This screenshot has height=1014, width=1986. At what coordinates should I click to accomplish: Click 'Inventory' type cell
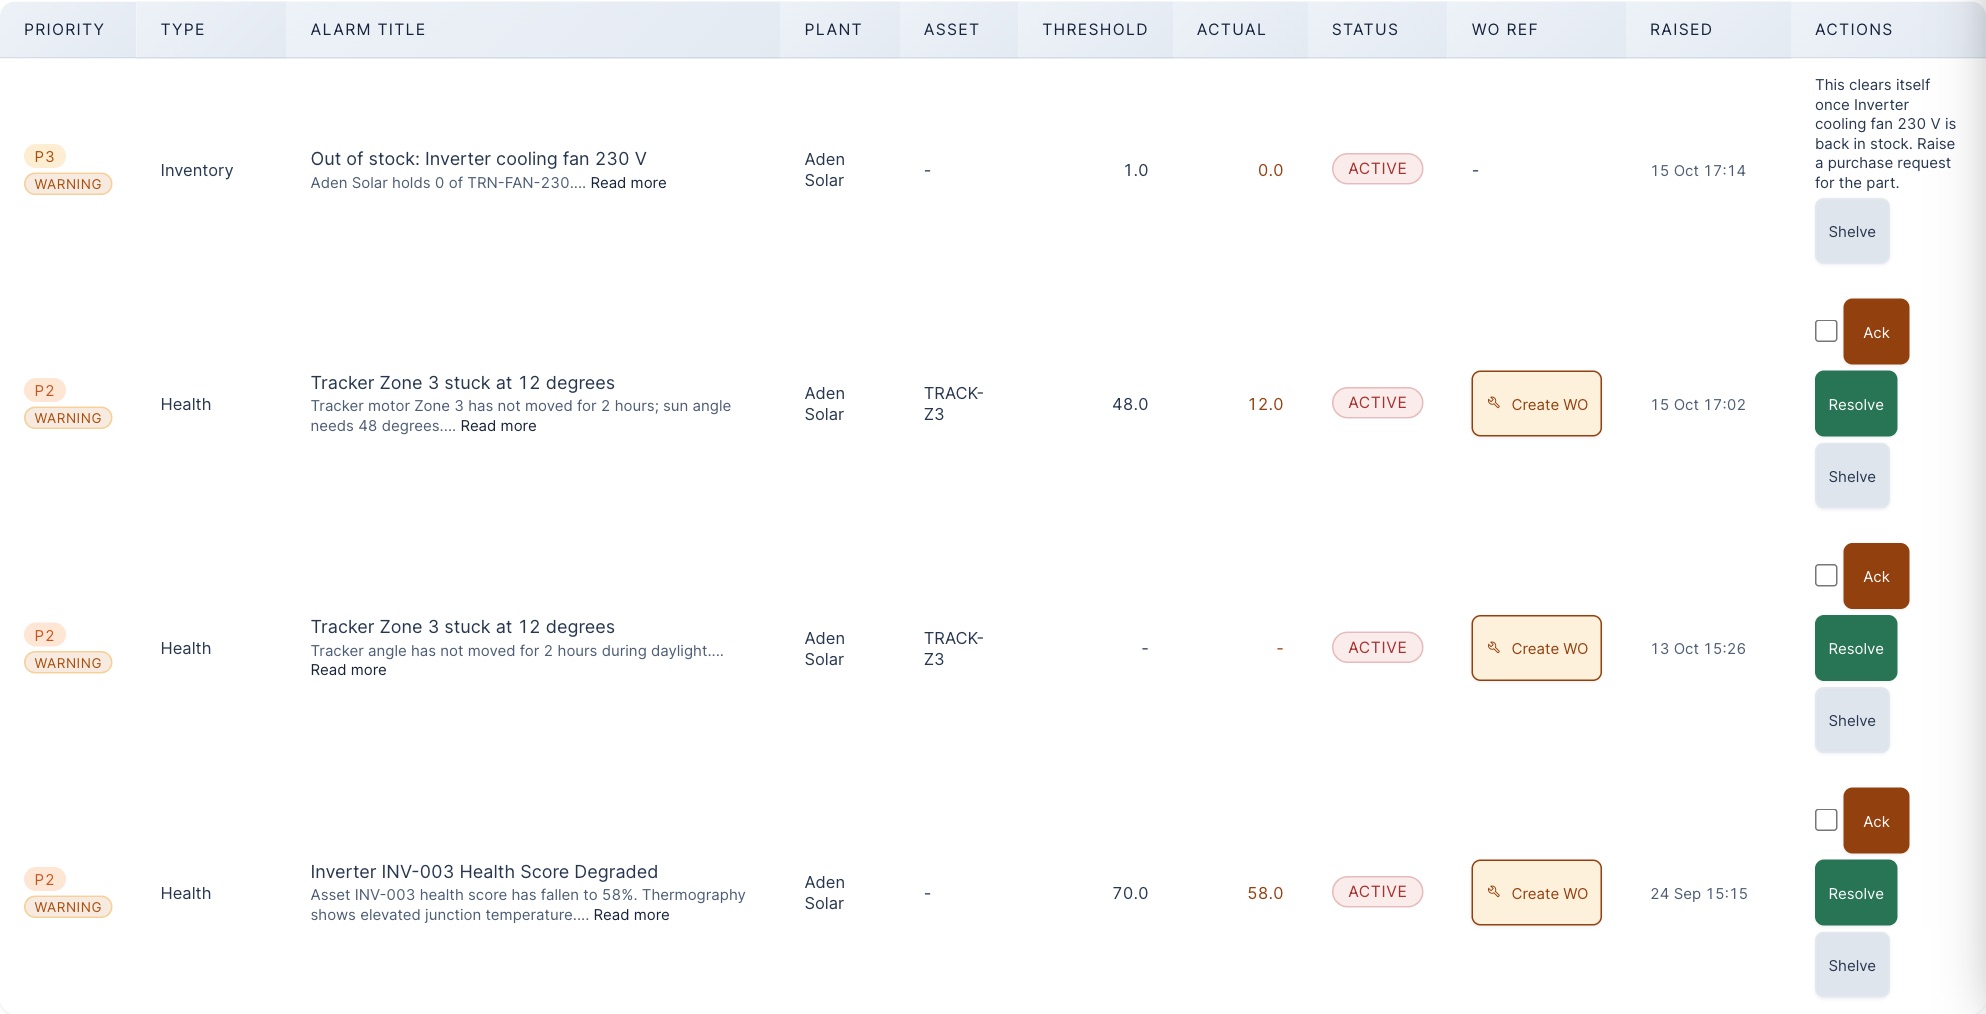(x=196, y=170)
